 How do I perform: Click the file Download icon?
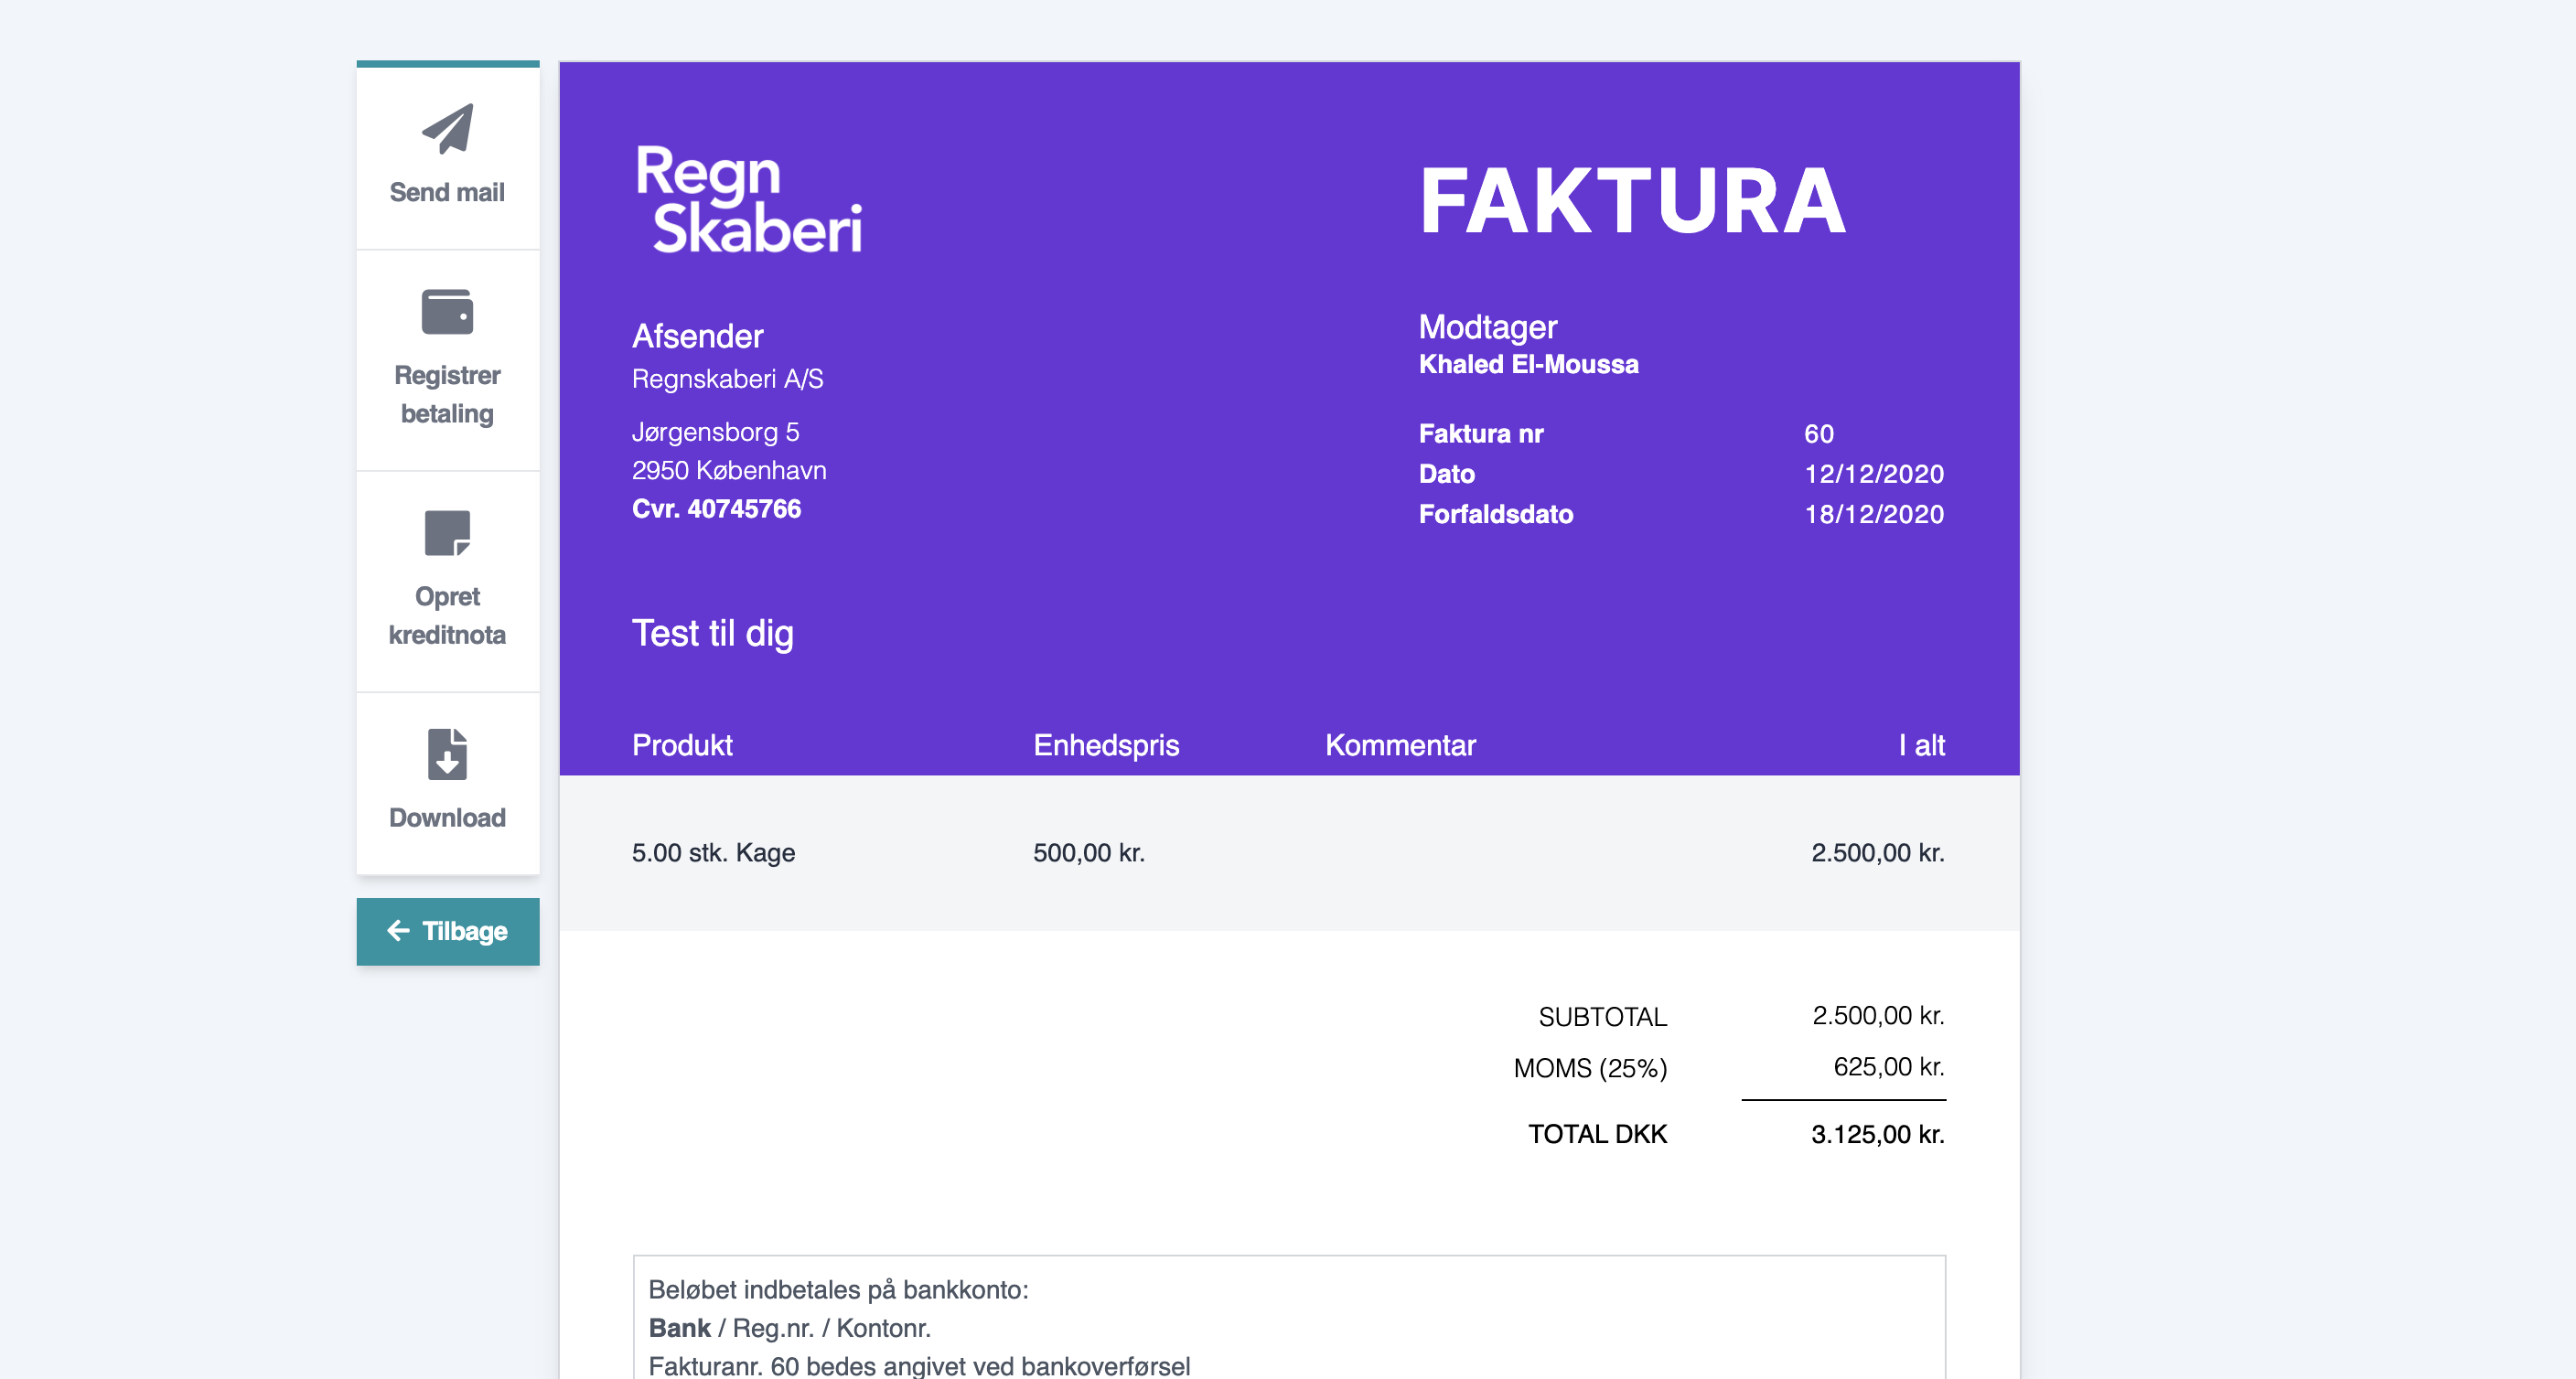[x=447, y=754]
